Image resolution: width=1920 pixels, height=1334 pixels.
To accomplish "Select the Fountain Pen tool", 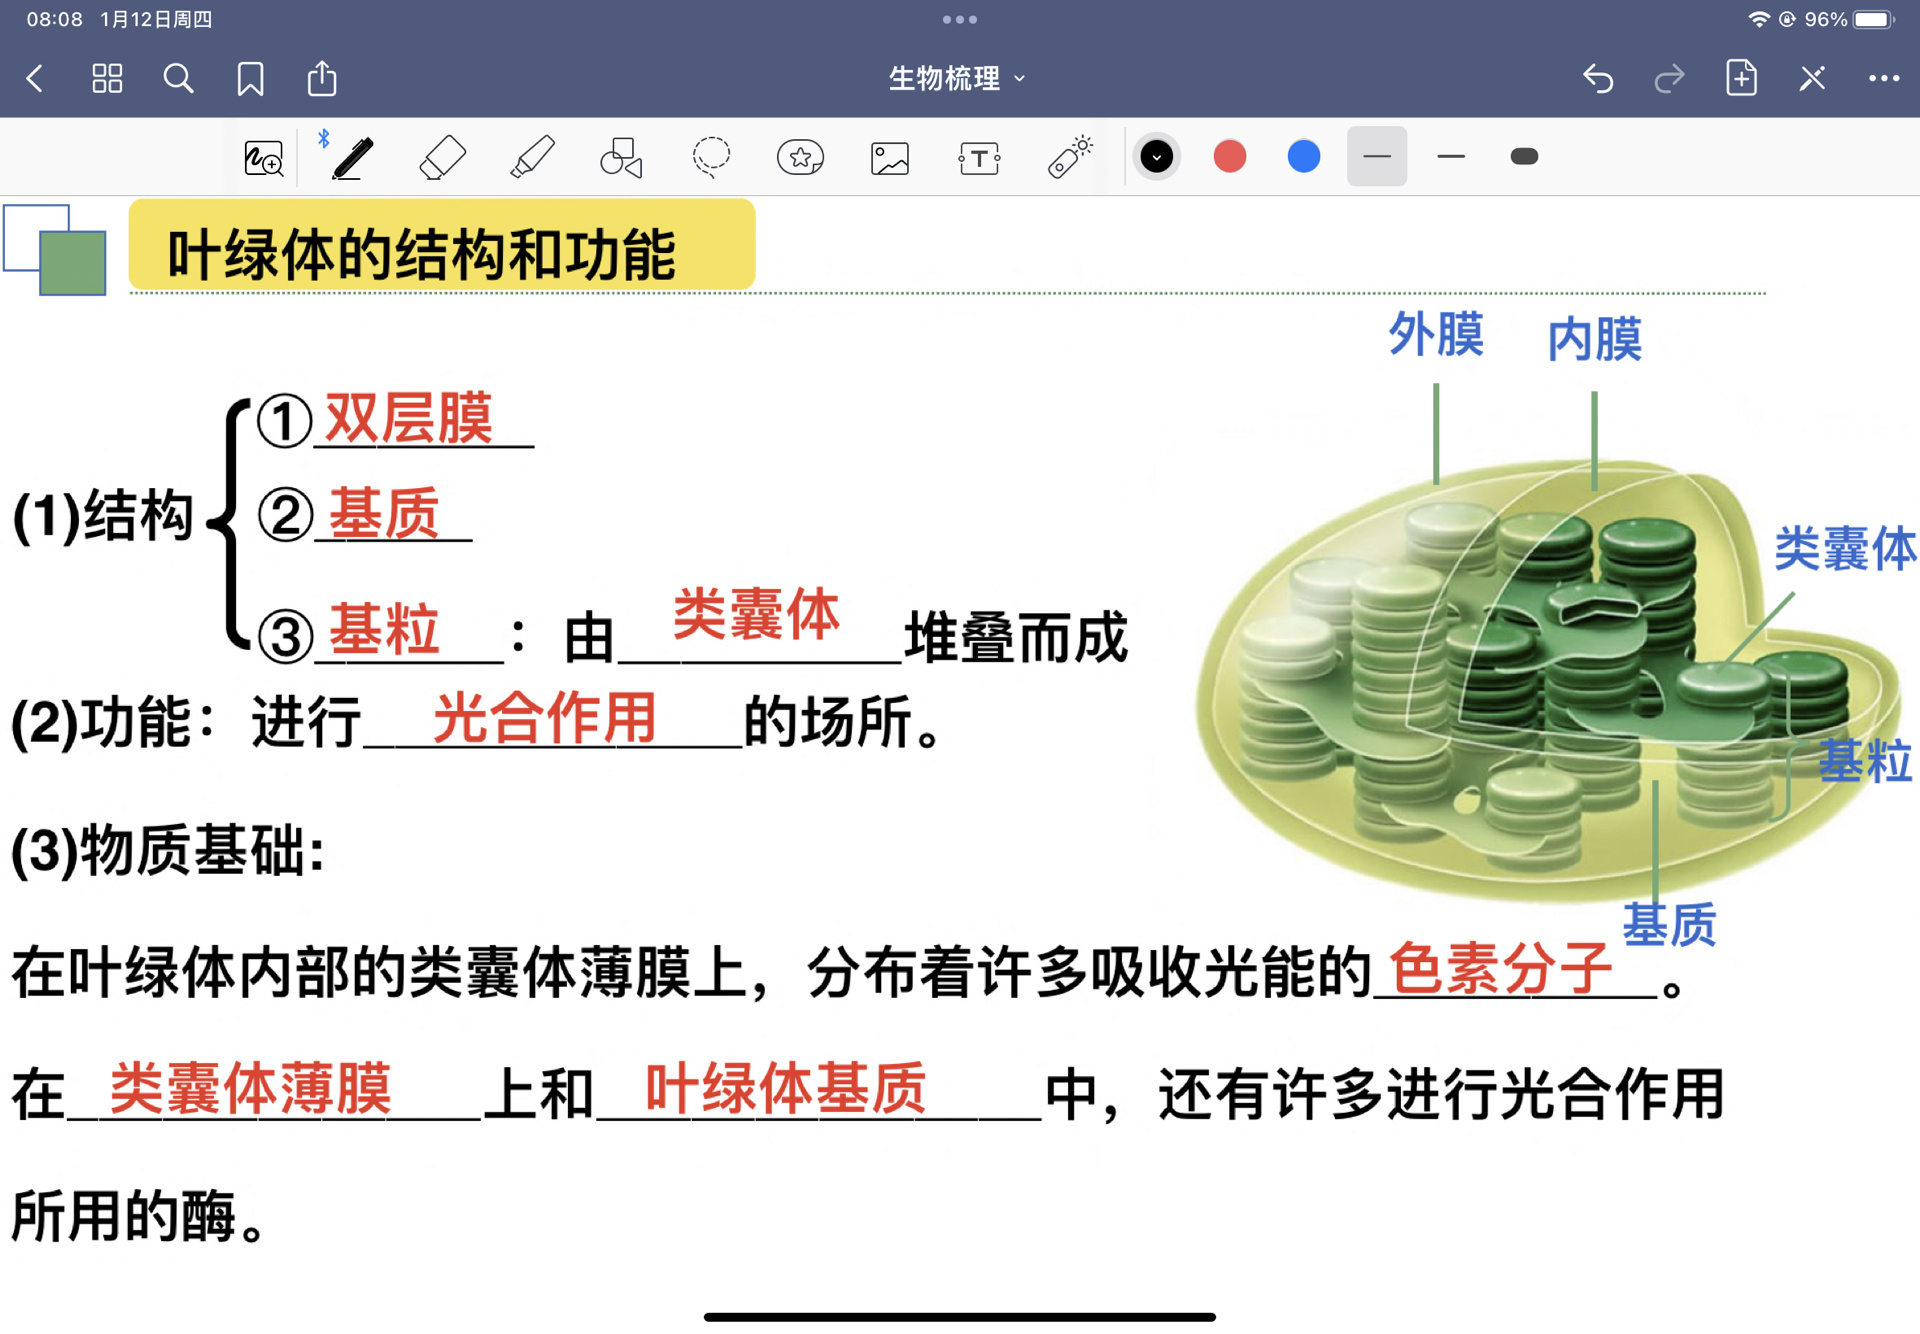I will [350, 156].
